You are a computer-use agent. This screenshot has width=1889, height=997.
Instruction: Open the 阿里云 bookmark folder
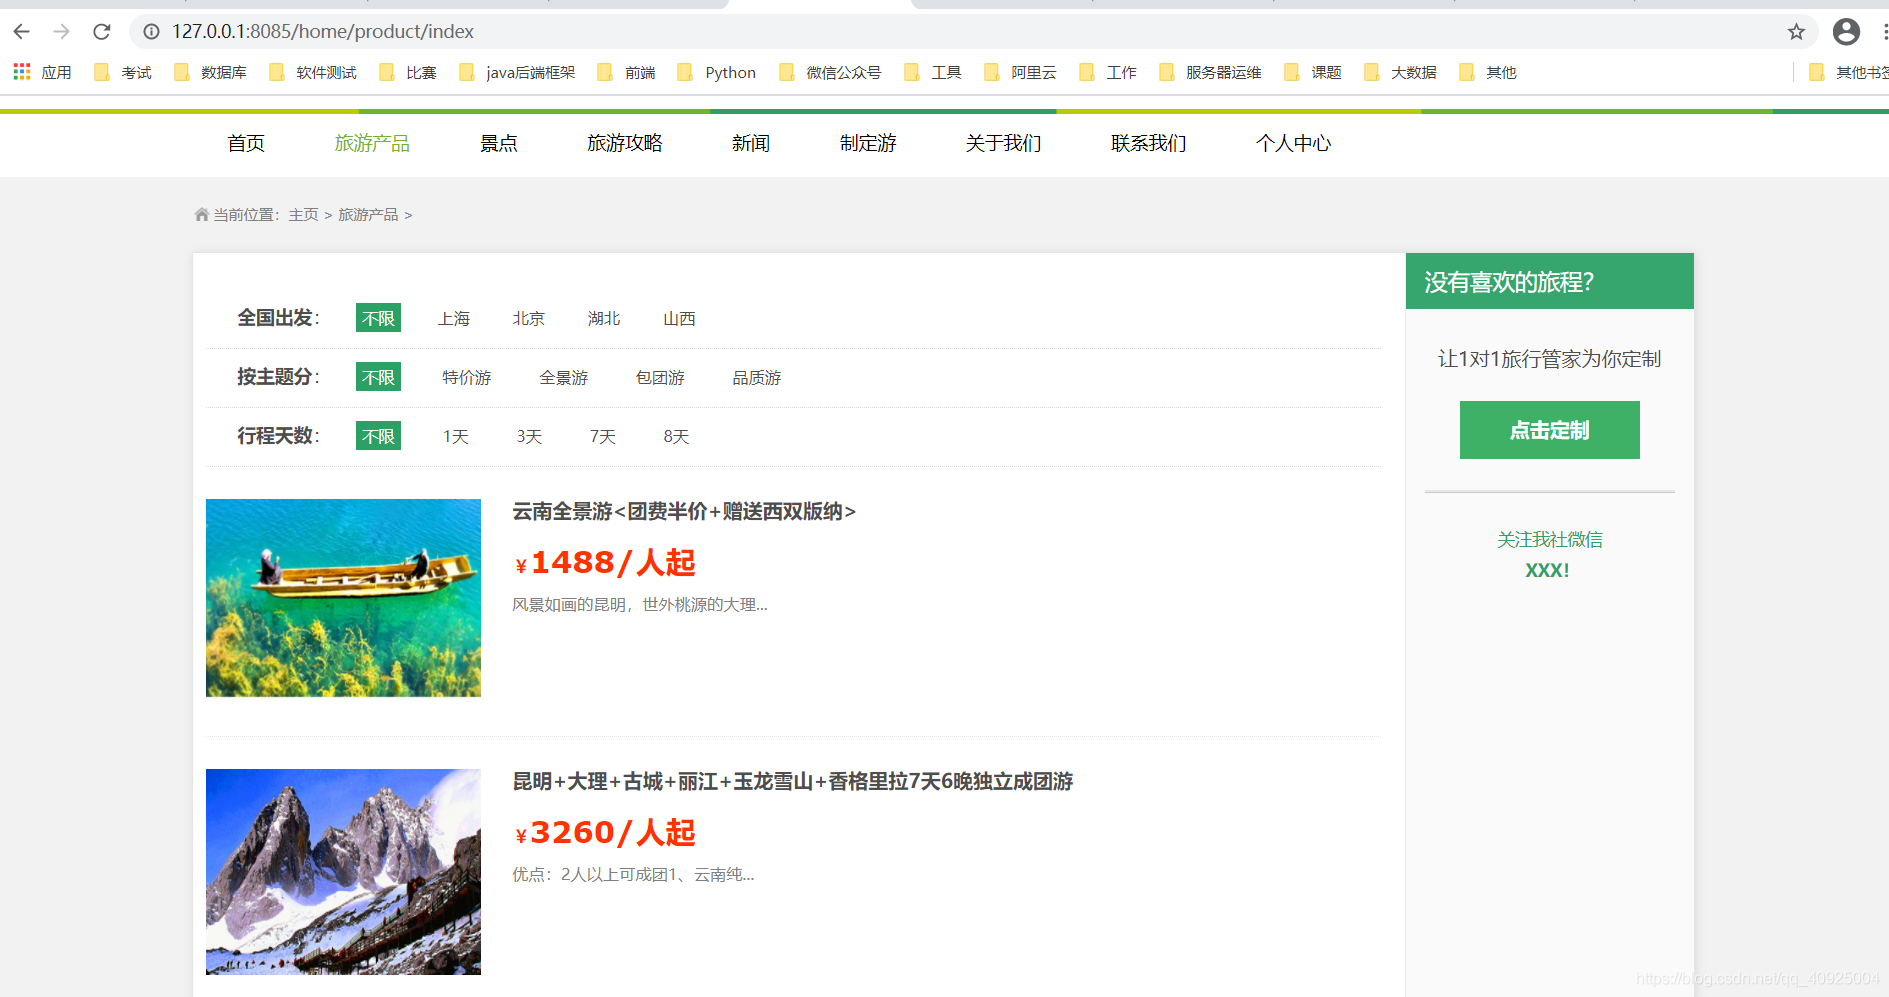pos(1020,72)
